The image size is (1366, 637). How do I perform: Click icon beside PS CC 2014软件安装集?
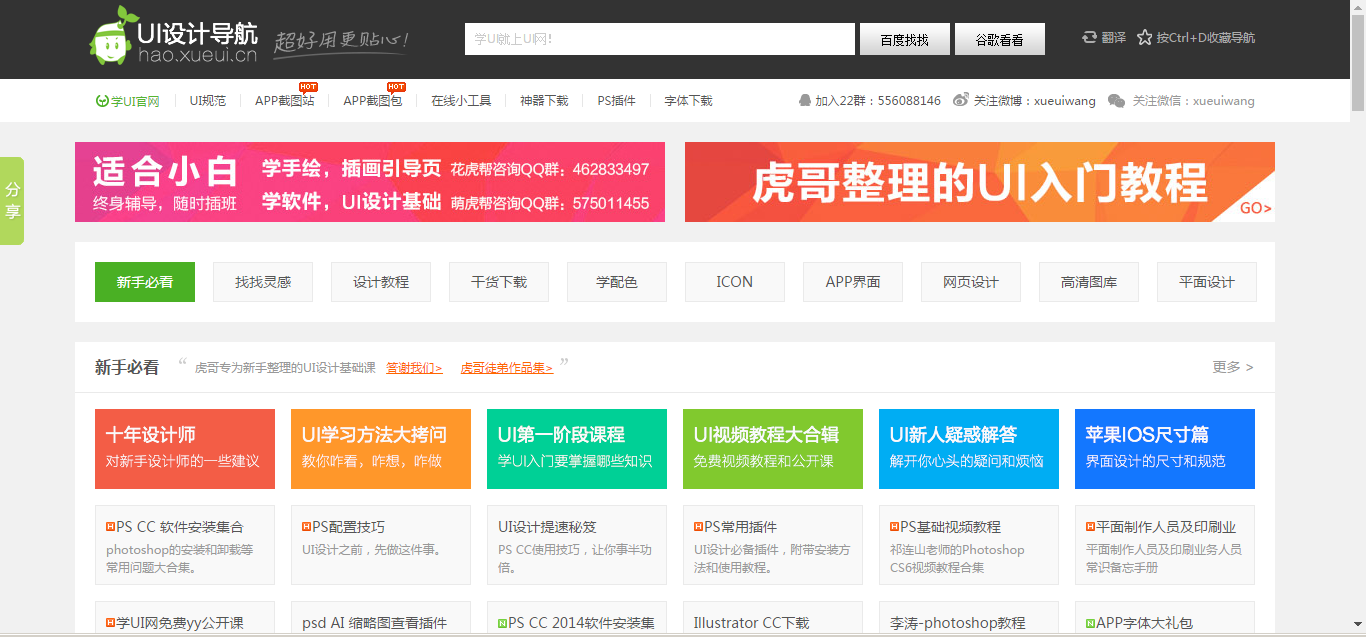pos(503,622)
